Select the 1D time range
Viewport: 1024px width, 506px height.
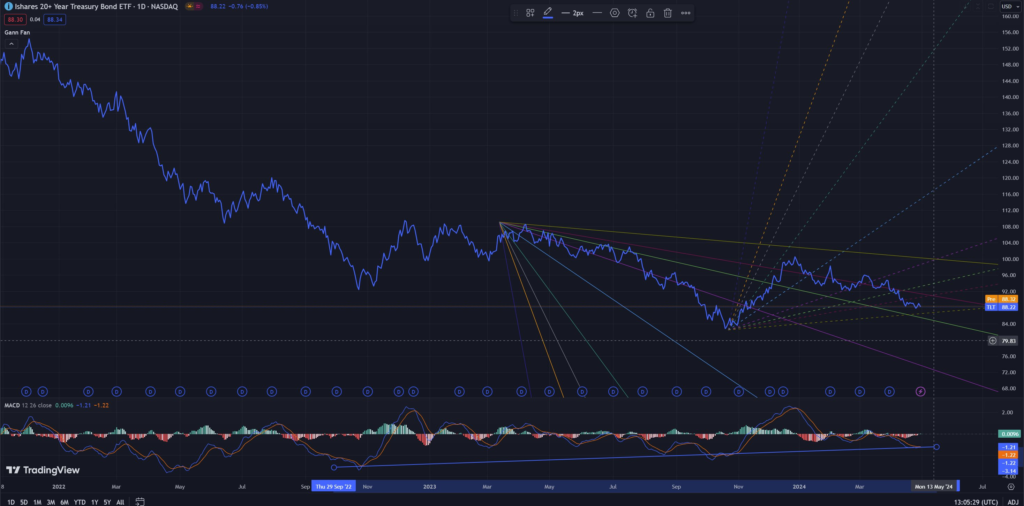pos(10,502)
